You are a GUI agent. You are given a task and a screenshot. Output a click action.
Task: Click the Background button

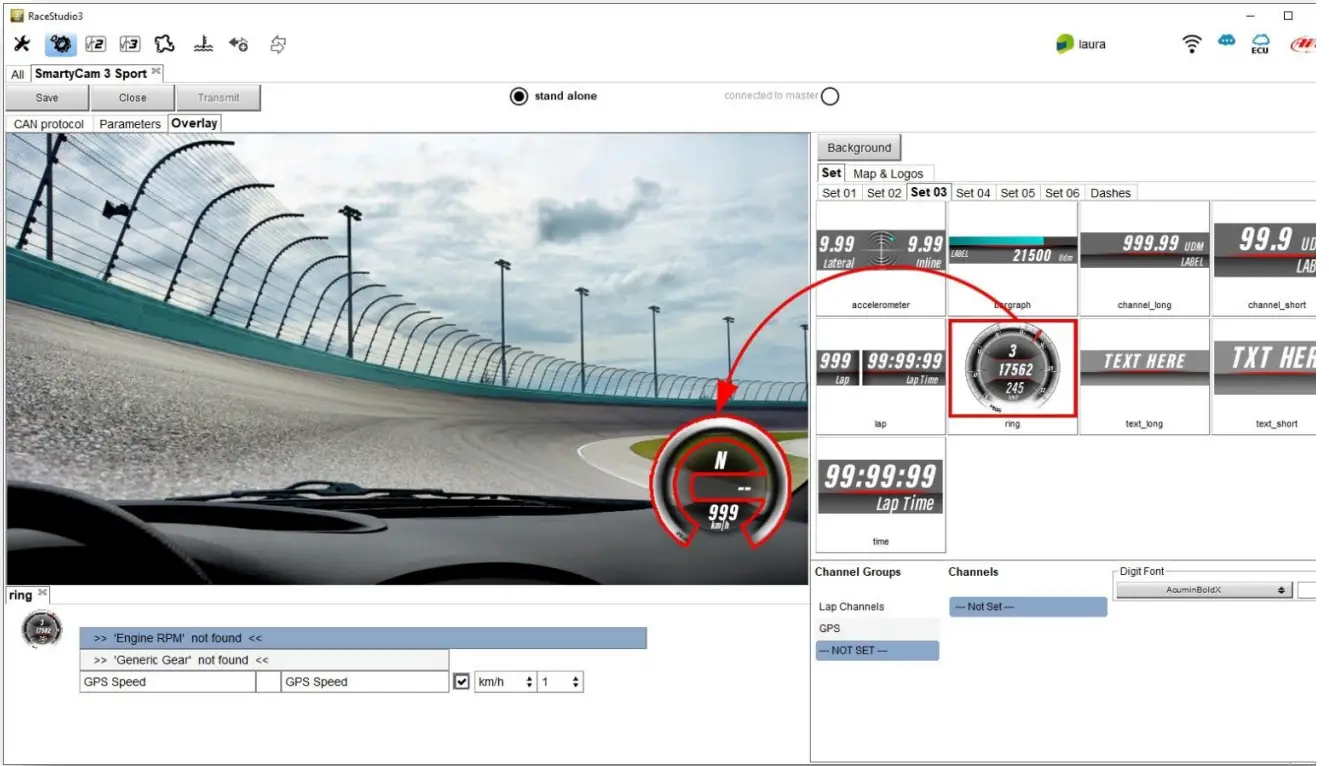click(858, 147)
